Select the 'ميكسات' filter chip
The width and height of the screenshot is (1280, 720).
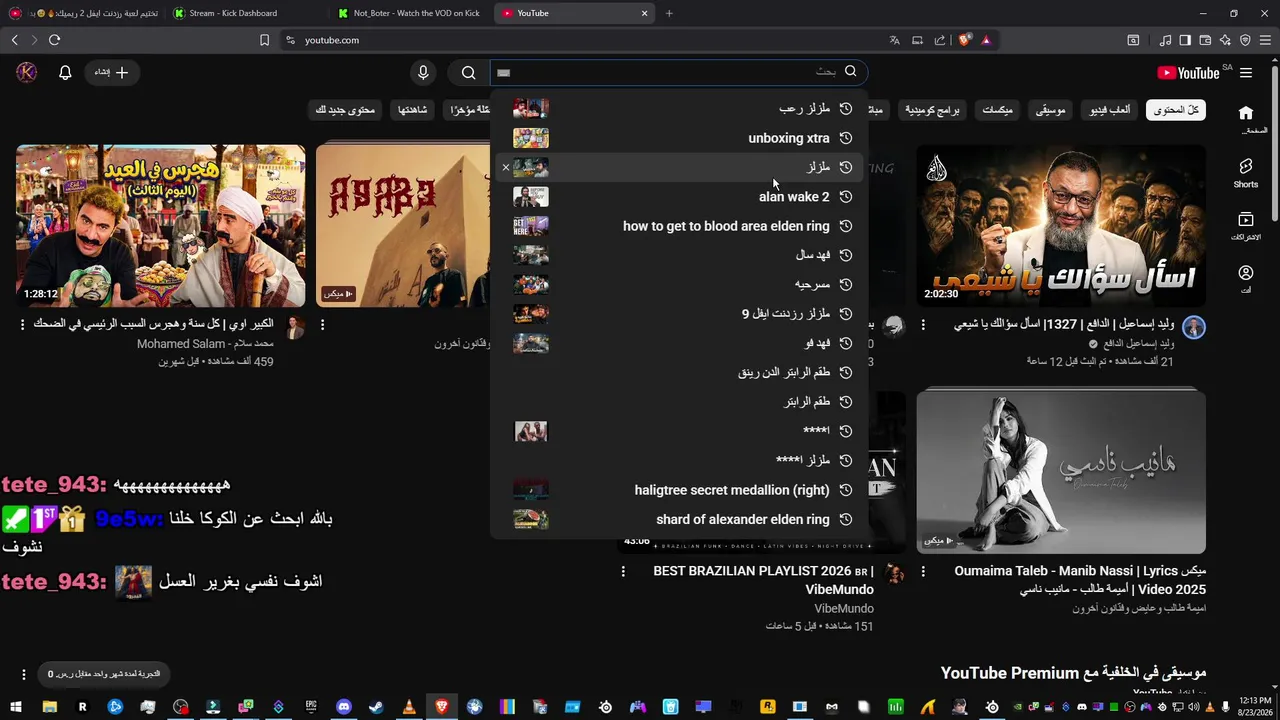click(x=997, y=110)
